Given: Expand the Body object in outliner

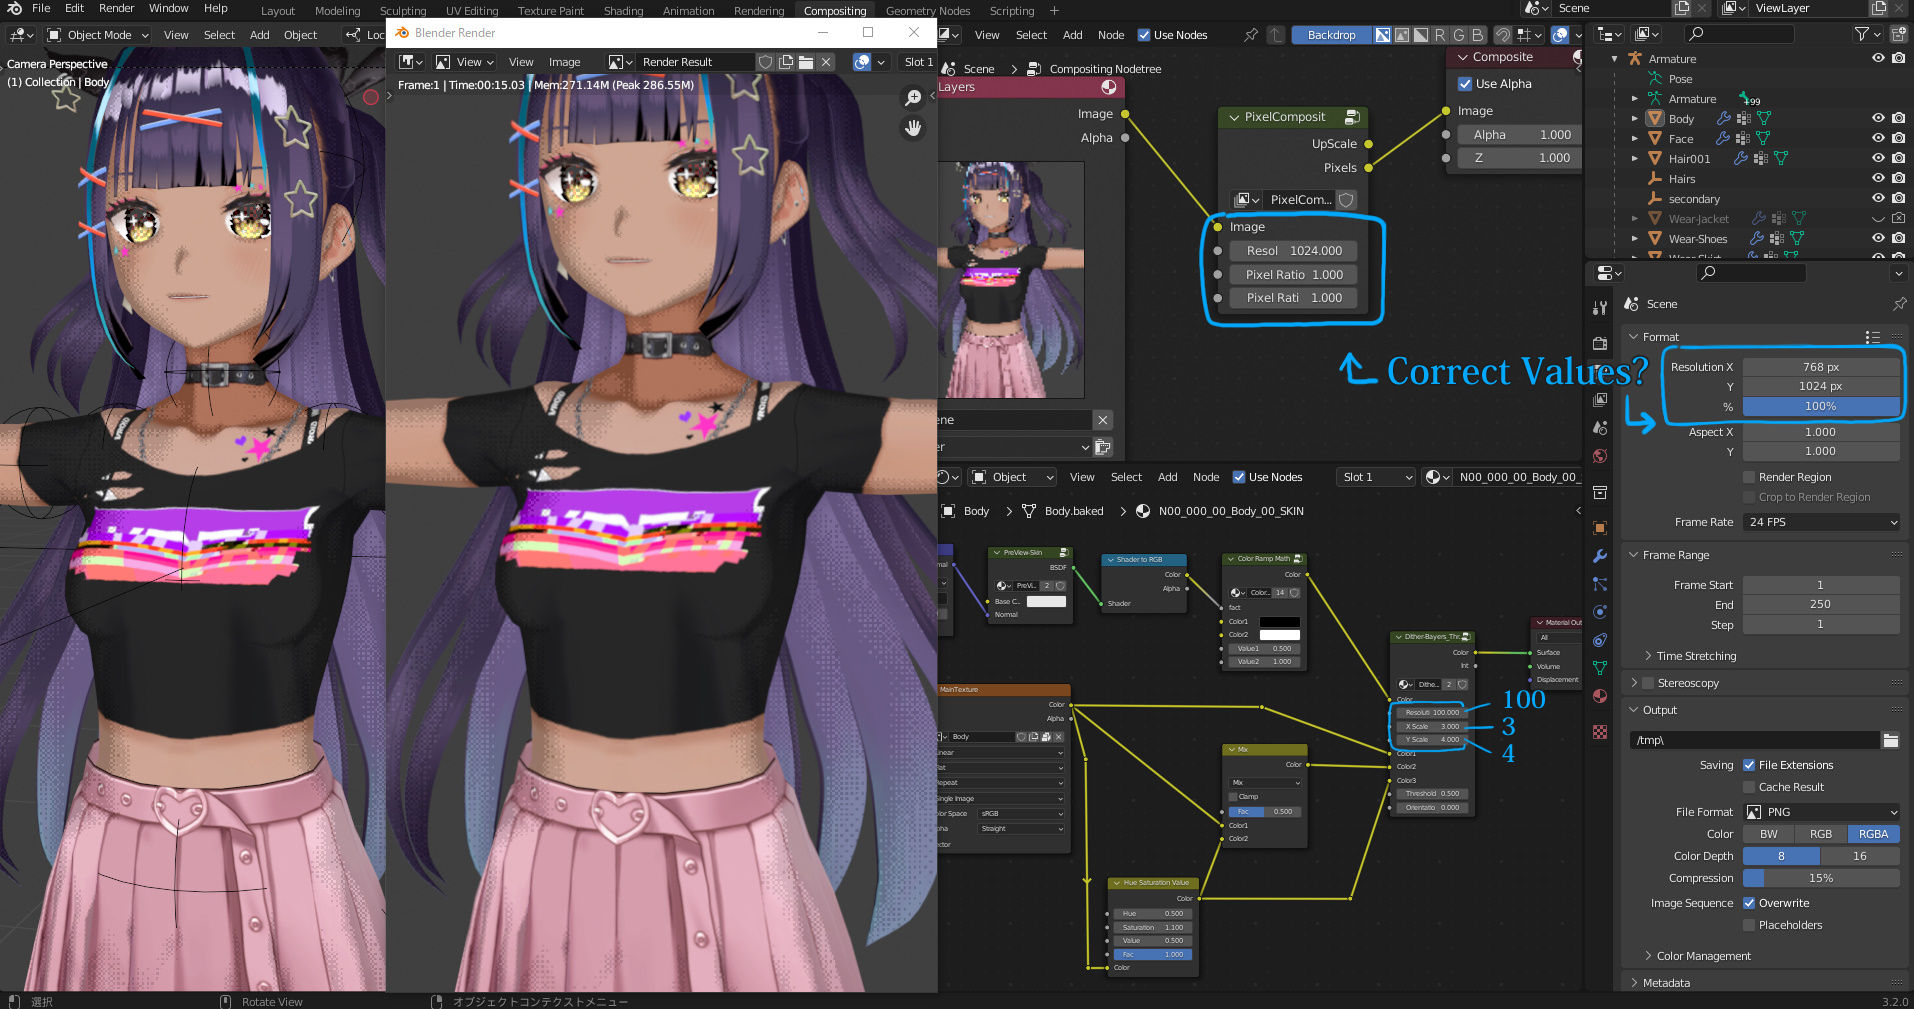Looking at the screenshot, I should pyautogui.click(x=1634, y=119).
